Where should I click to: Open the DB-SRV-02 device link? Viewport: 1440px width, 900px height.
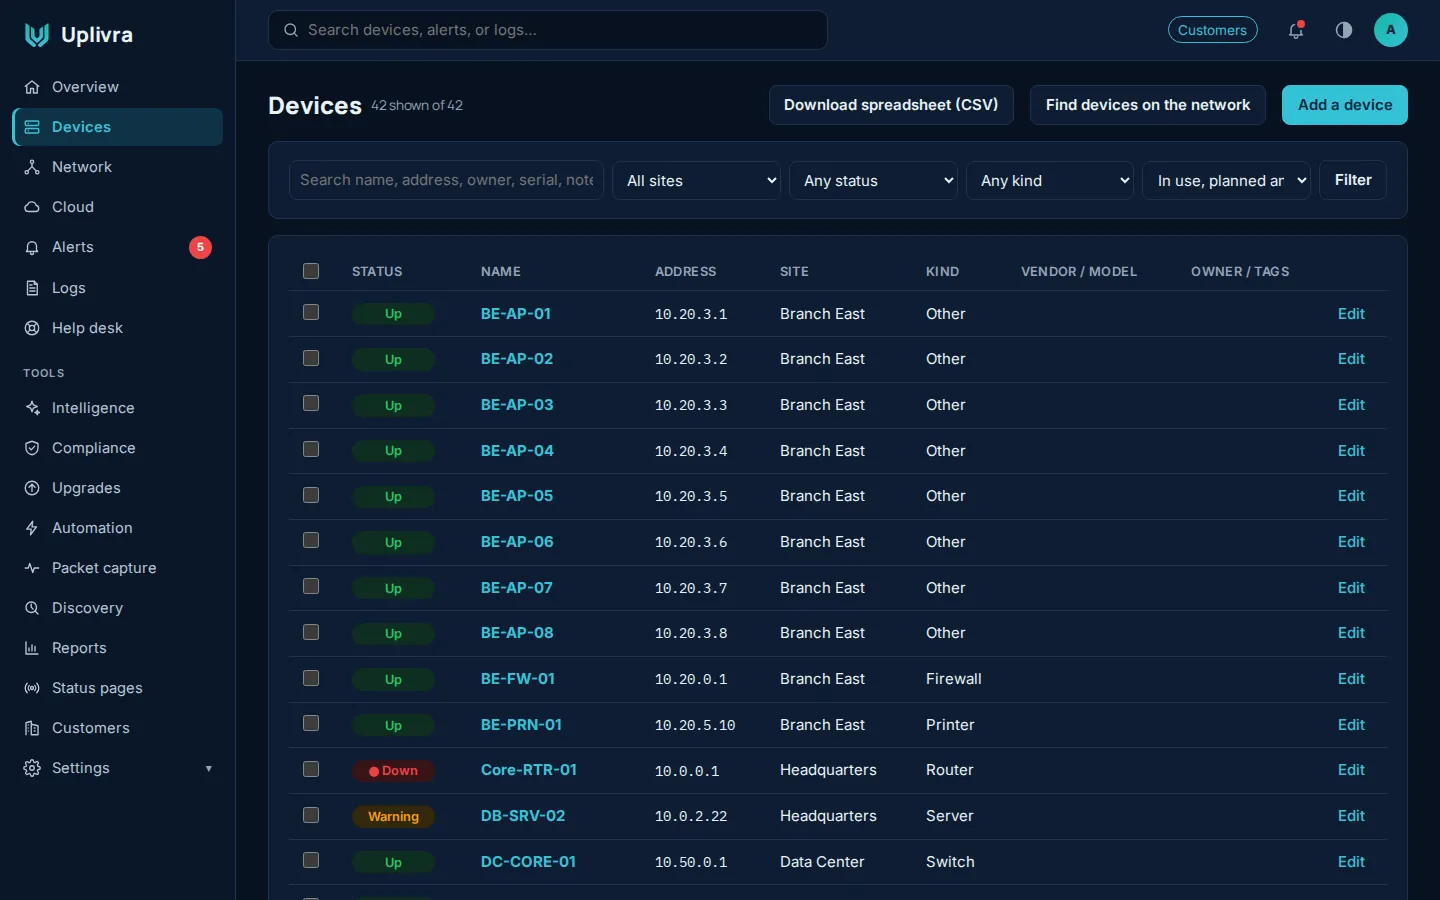point(523,816)
